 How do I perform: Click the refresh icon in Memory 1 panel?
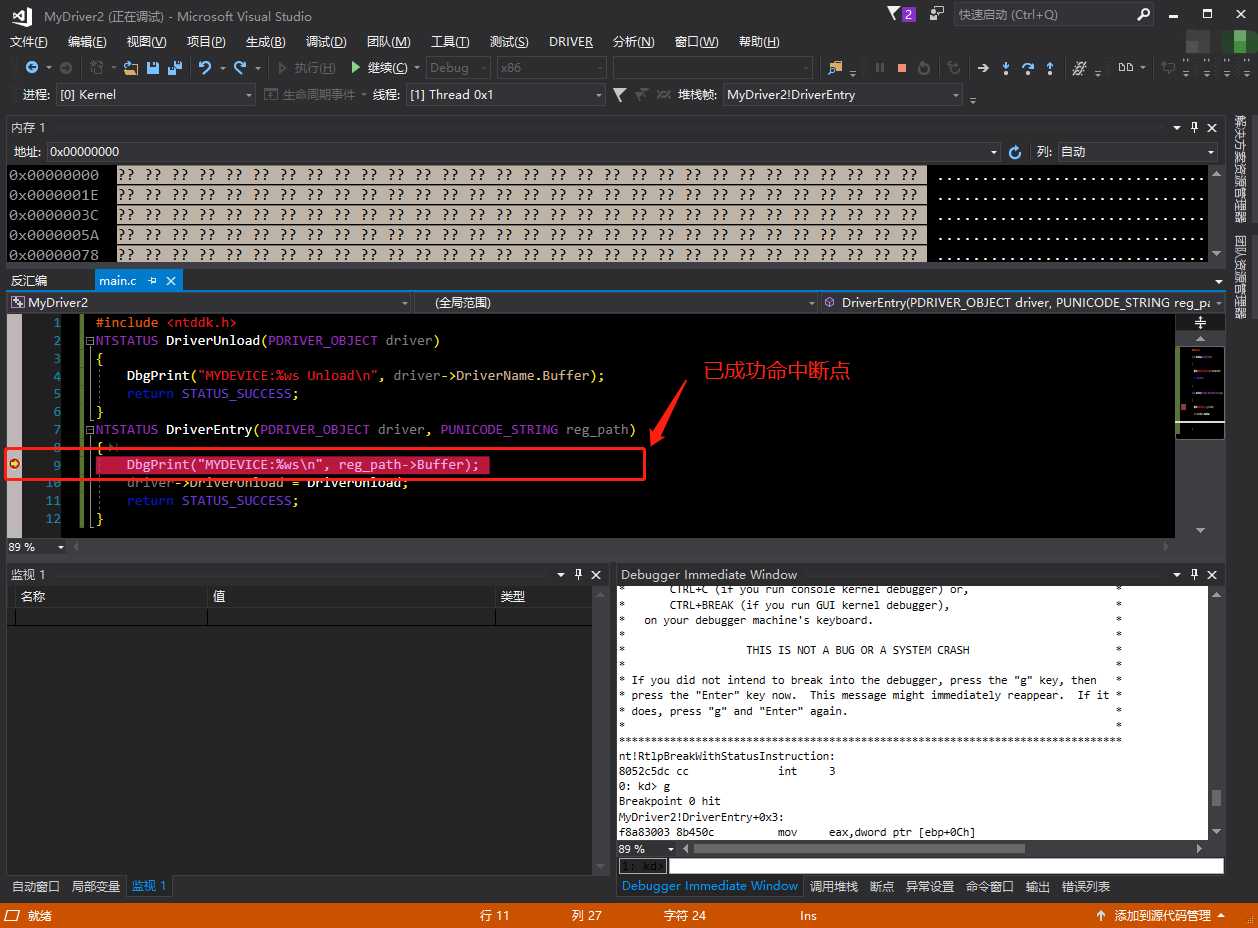[1015, 152]
